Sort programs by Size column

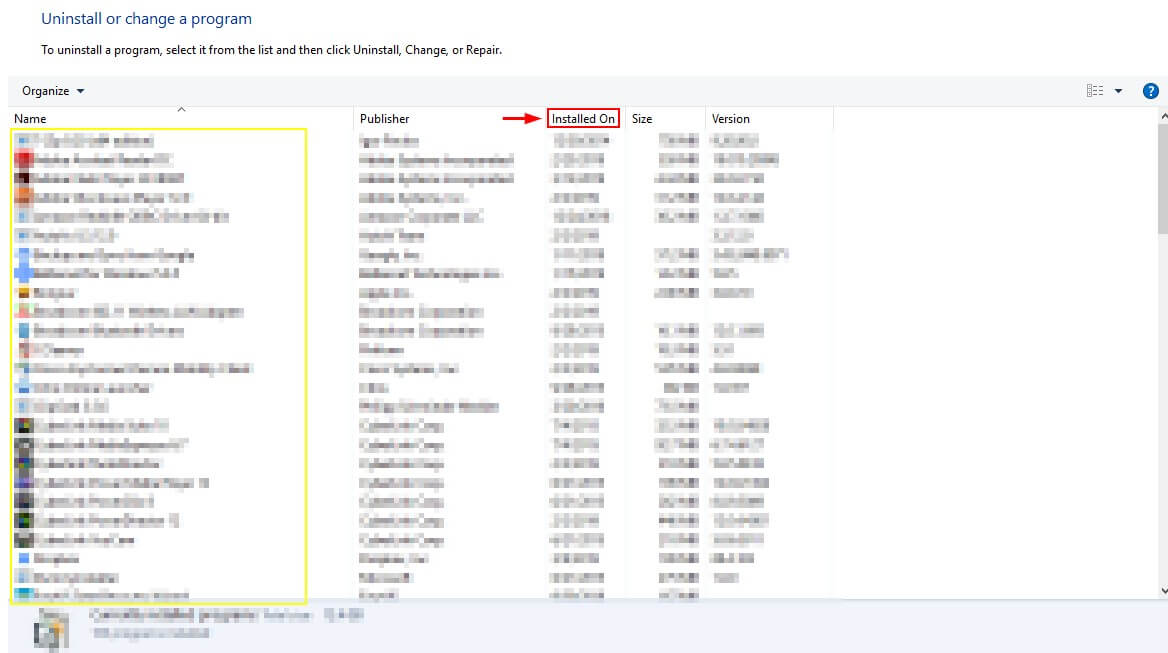click(642, 119)
